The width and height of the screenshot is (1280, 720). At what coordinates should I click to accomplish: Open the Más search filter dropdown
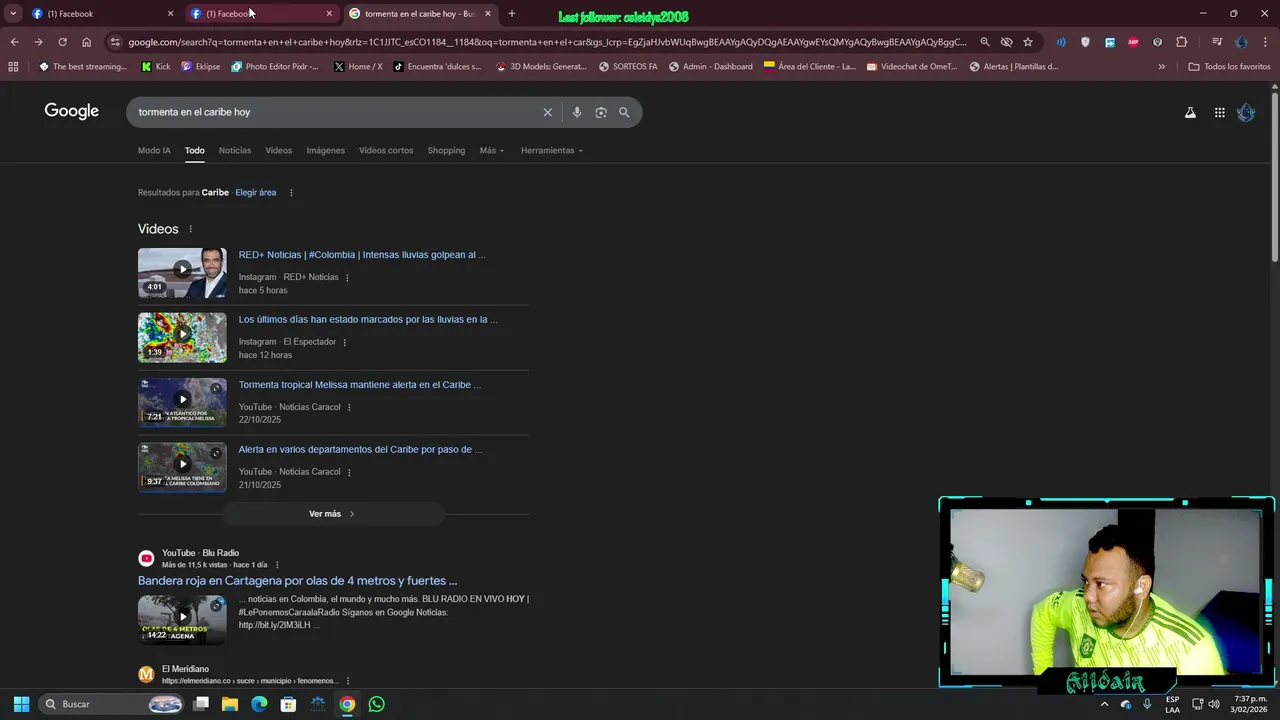492,150
